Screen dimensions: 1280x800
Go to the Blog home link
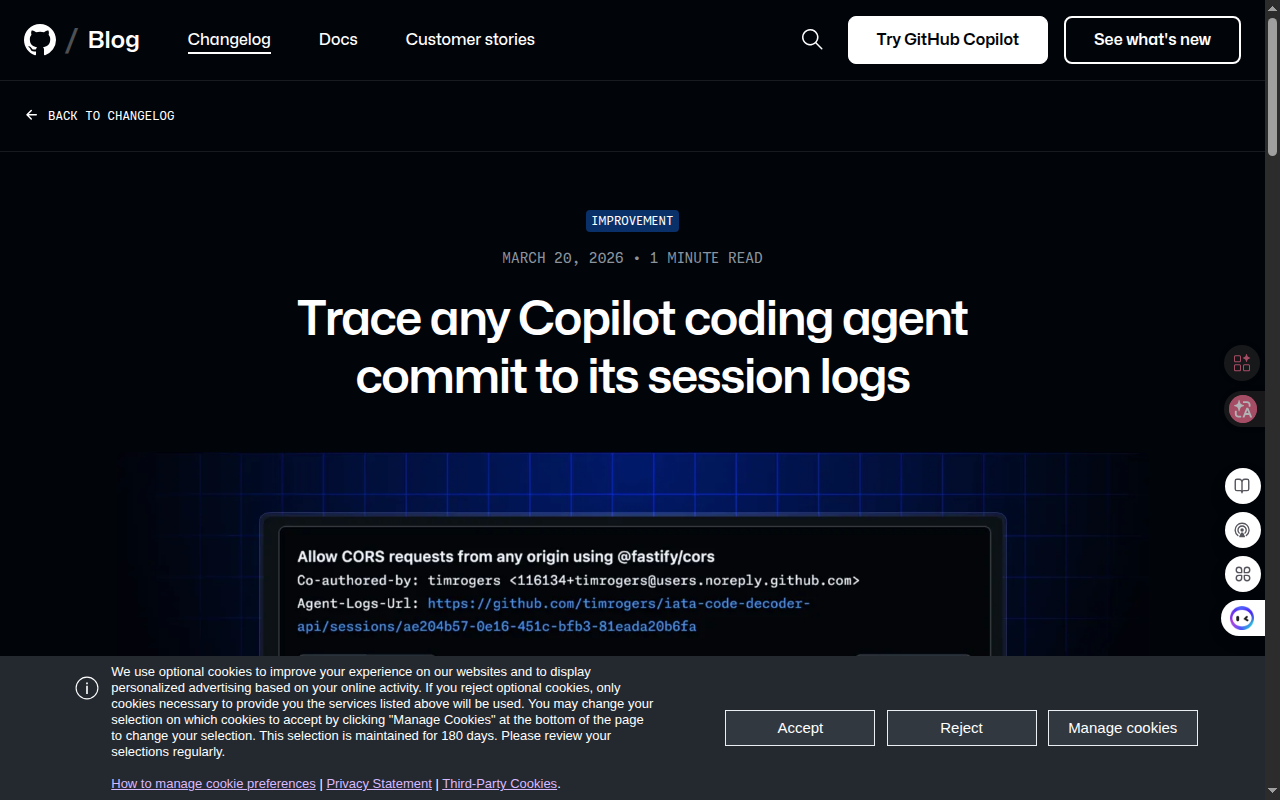[114, 40]
